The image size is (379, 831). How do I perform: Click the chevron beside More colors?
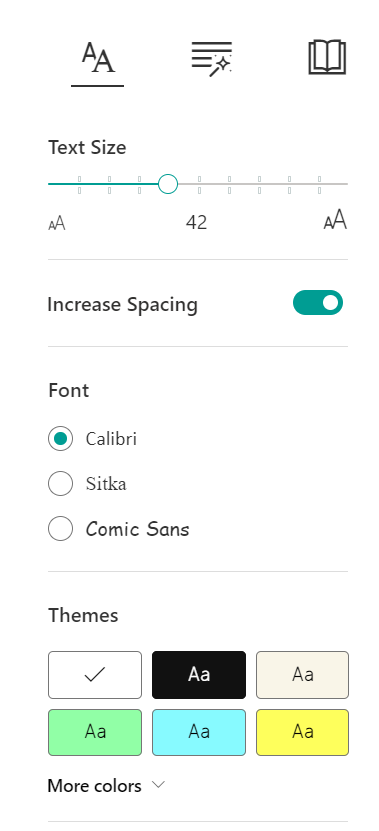coord(158,784)
